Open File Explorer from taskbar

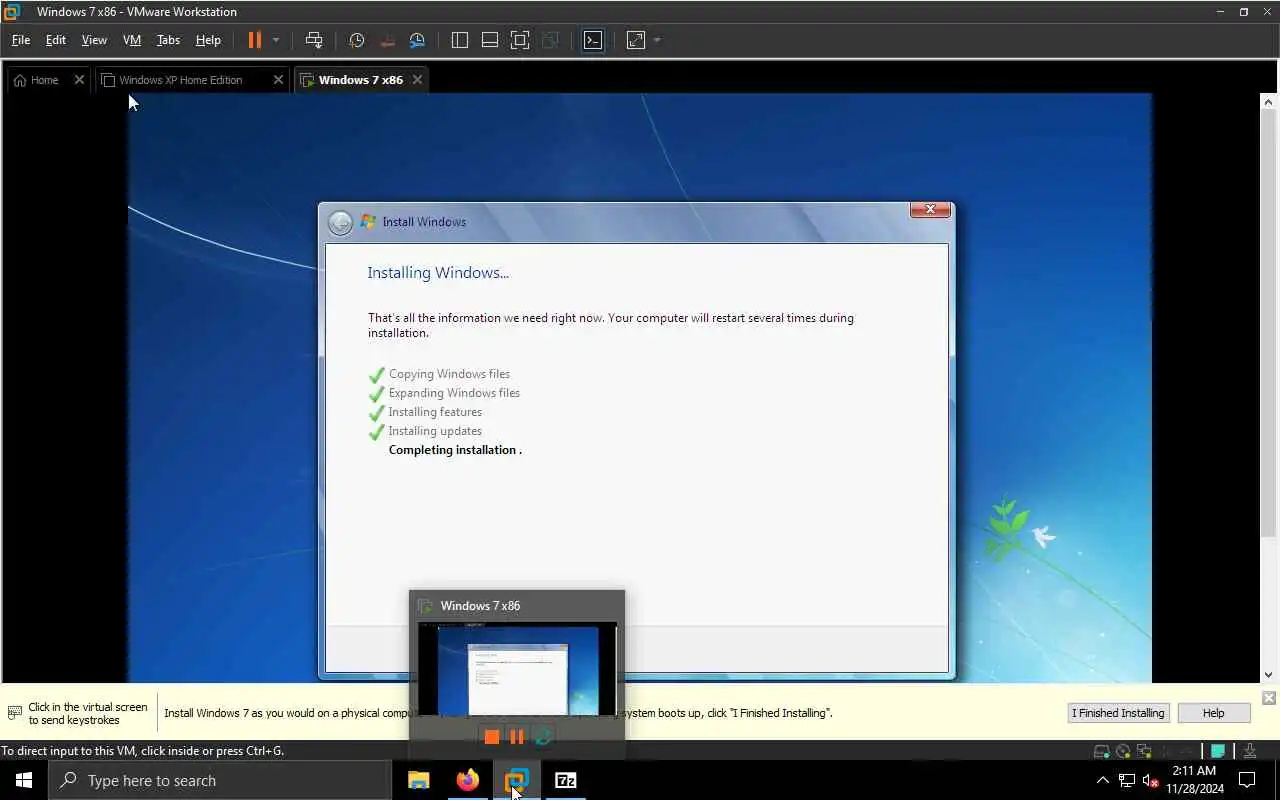tap(418, 780)
